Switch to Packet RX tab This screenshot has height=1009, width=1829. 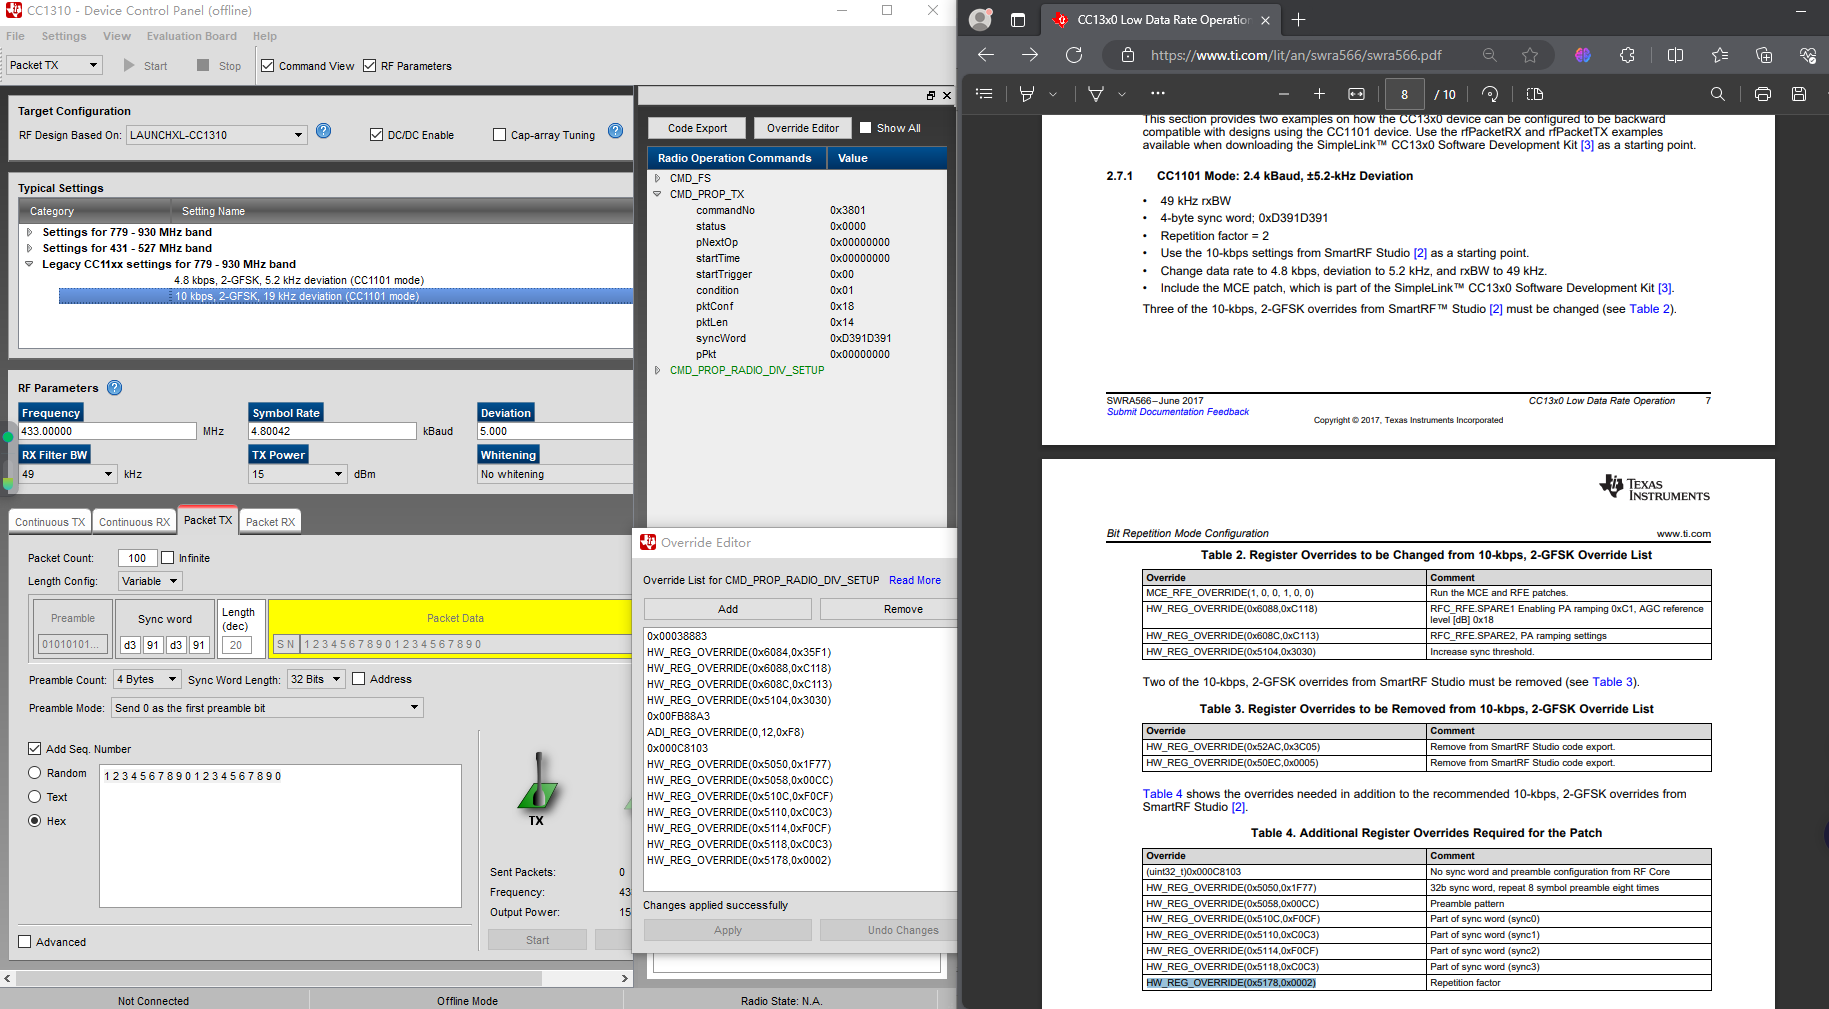point(270,522)
